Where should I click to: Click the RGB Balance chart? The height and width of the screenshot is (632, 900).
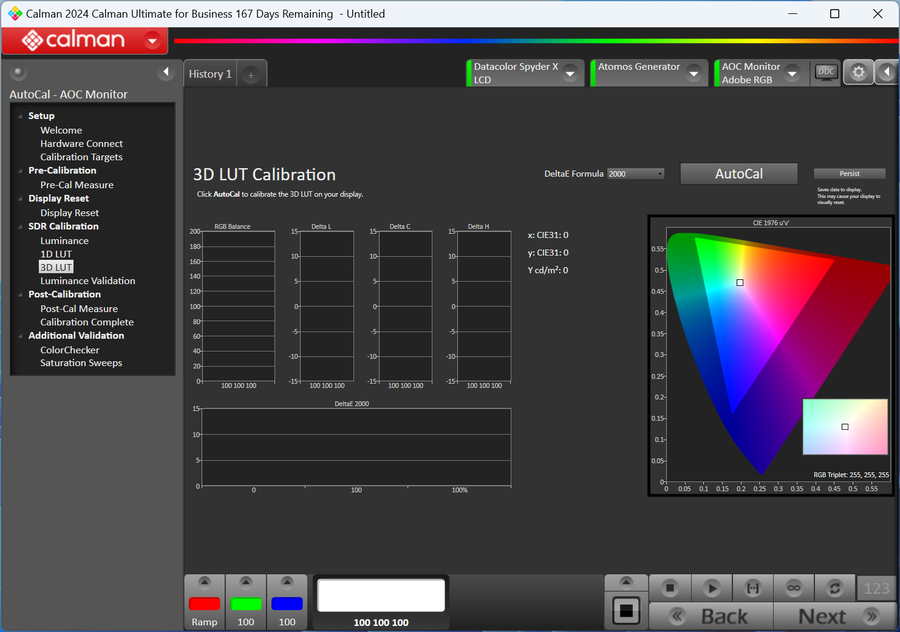[238, 307]
